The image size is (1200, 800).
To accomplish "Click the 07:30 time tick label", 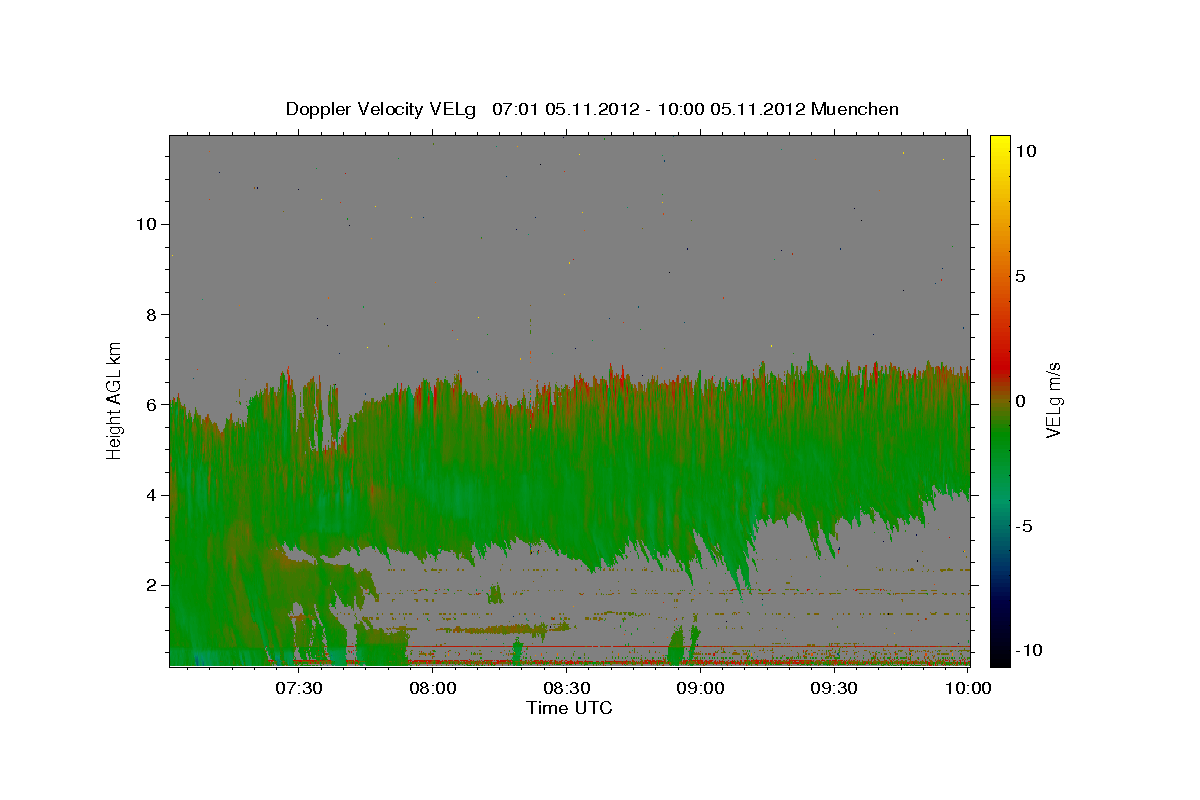I will coord(298,689).
